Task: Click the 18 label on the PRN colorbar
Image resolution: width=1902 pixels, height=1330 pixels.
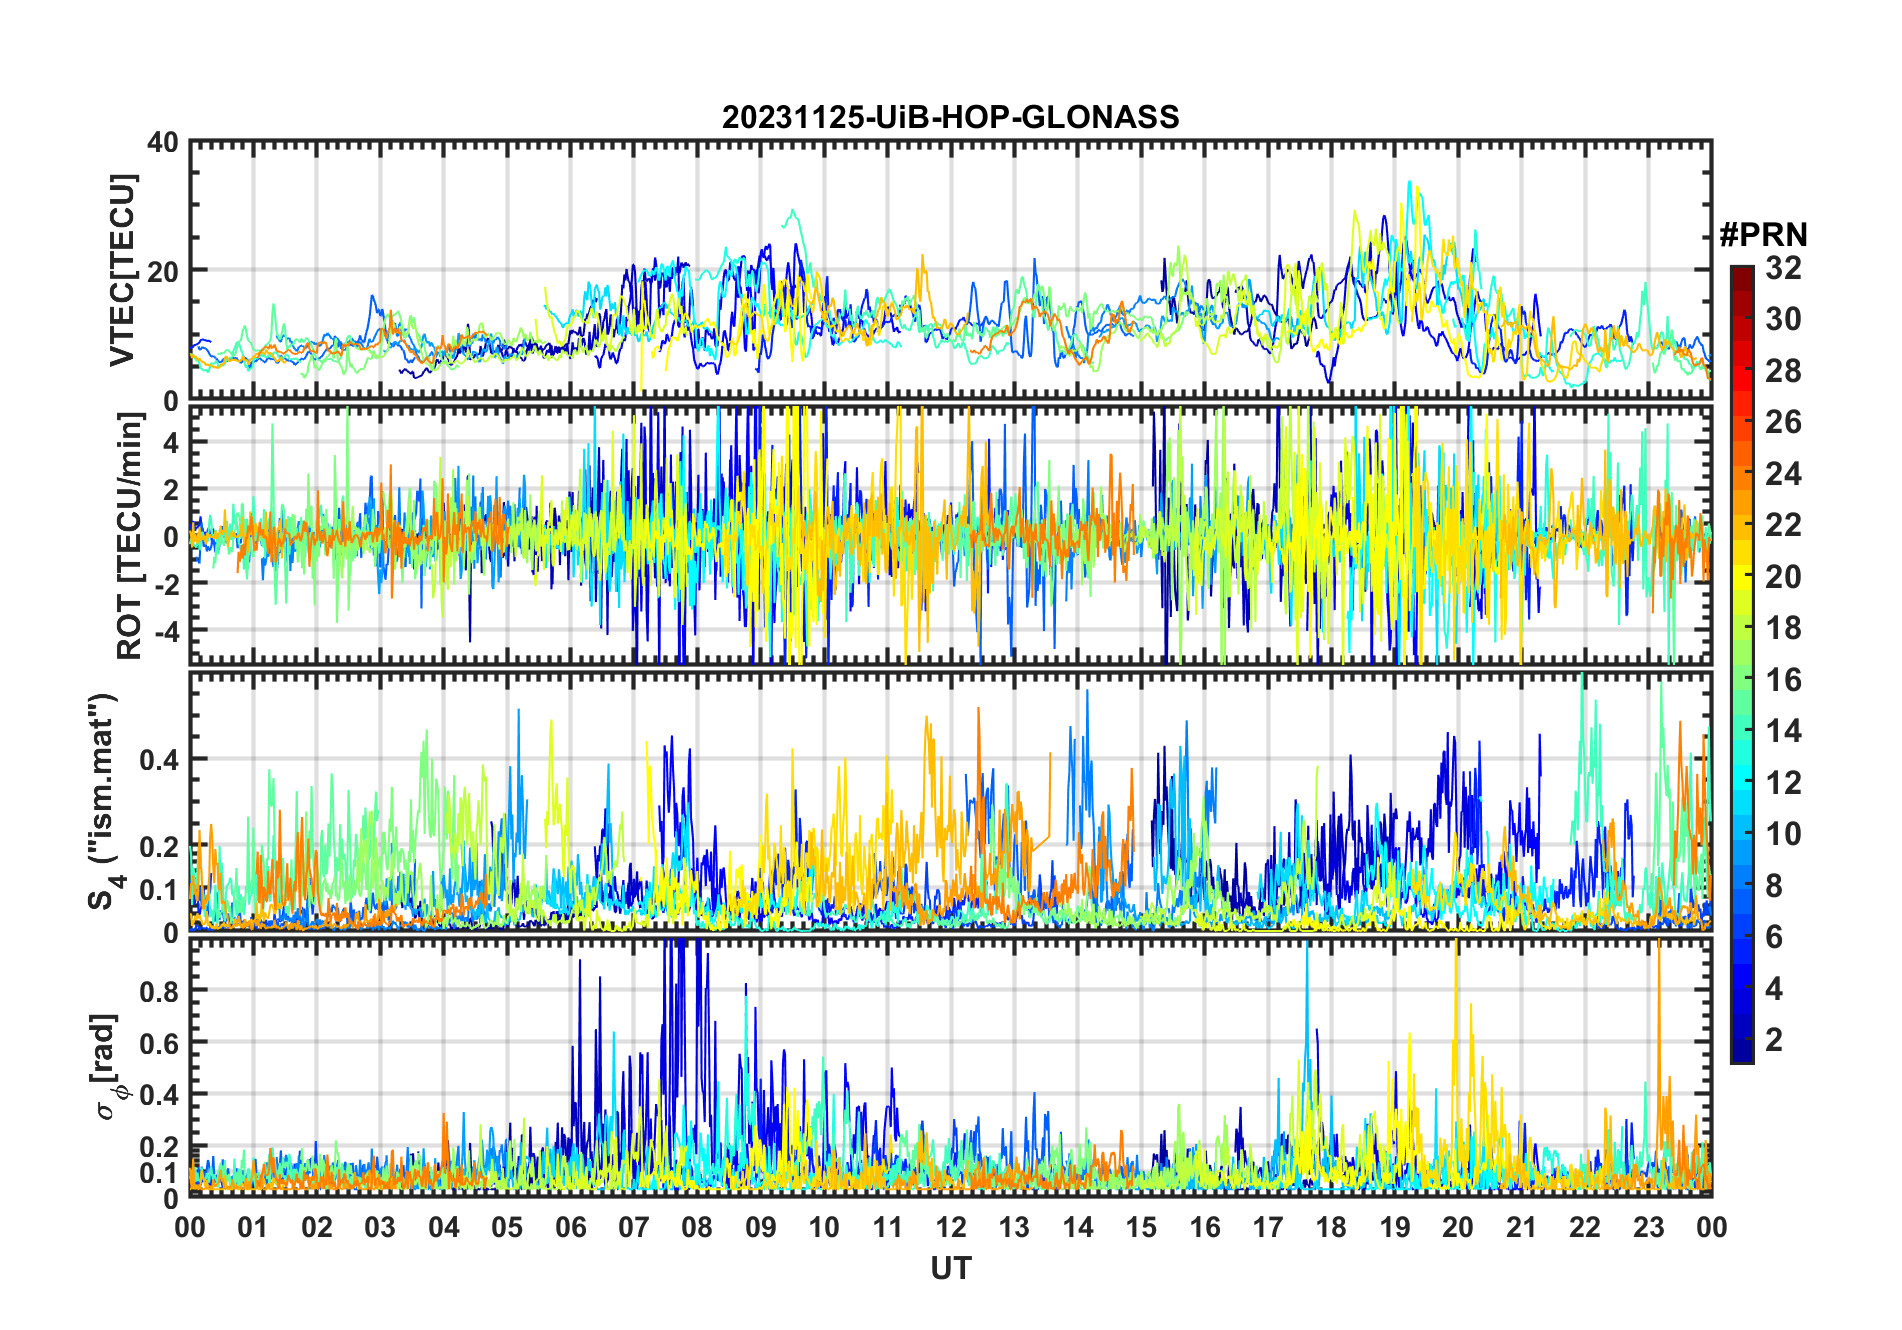Action: click(x=1783, y=628)
